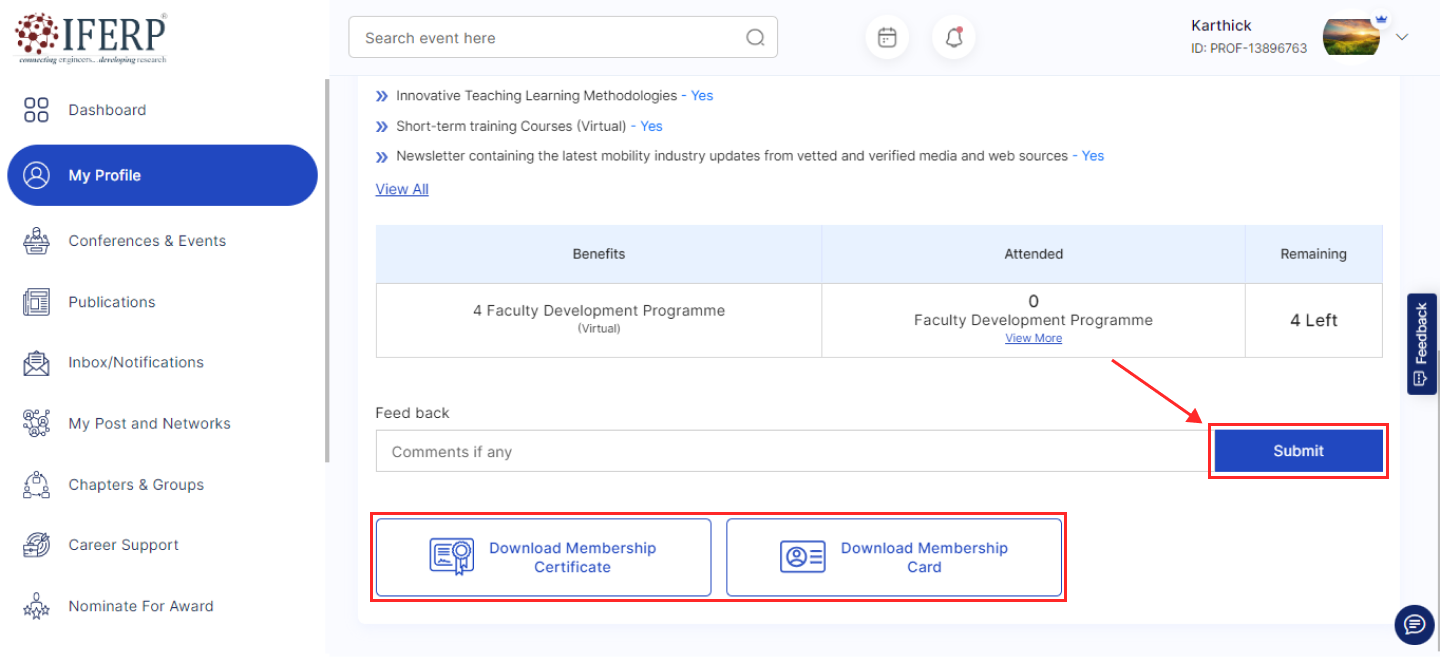Go to Inbox/Notifications menu item
The image size is (1440, 657).
click(136, 362)
